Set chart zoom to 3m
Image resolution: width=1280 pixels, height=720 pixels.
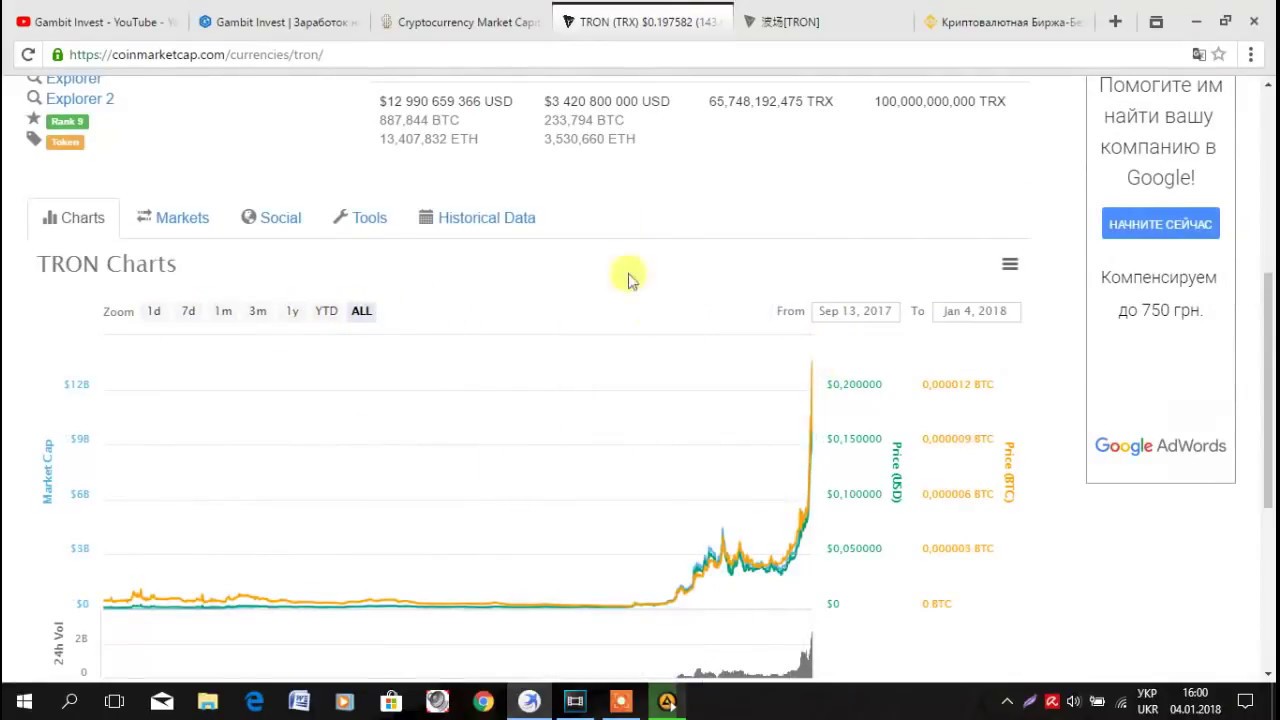click(258, 311)
